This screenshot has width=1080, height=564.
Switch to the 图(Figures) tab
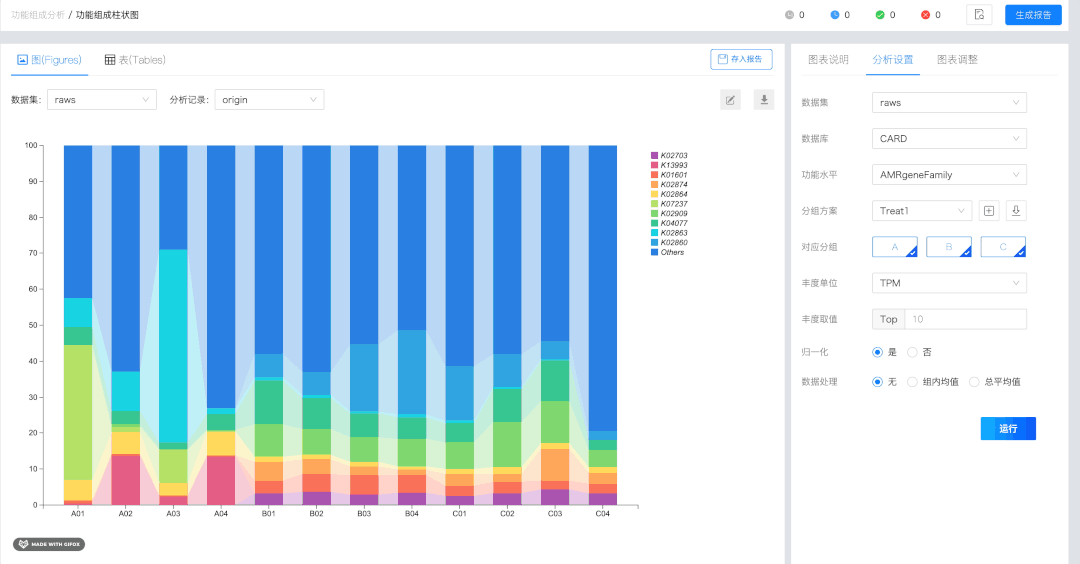[50, 60]
